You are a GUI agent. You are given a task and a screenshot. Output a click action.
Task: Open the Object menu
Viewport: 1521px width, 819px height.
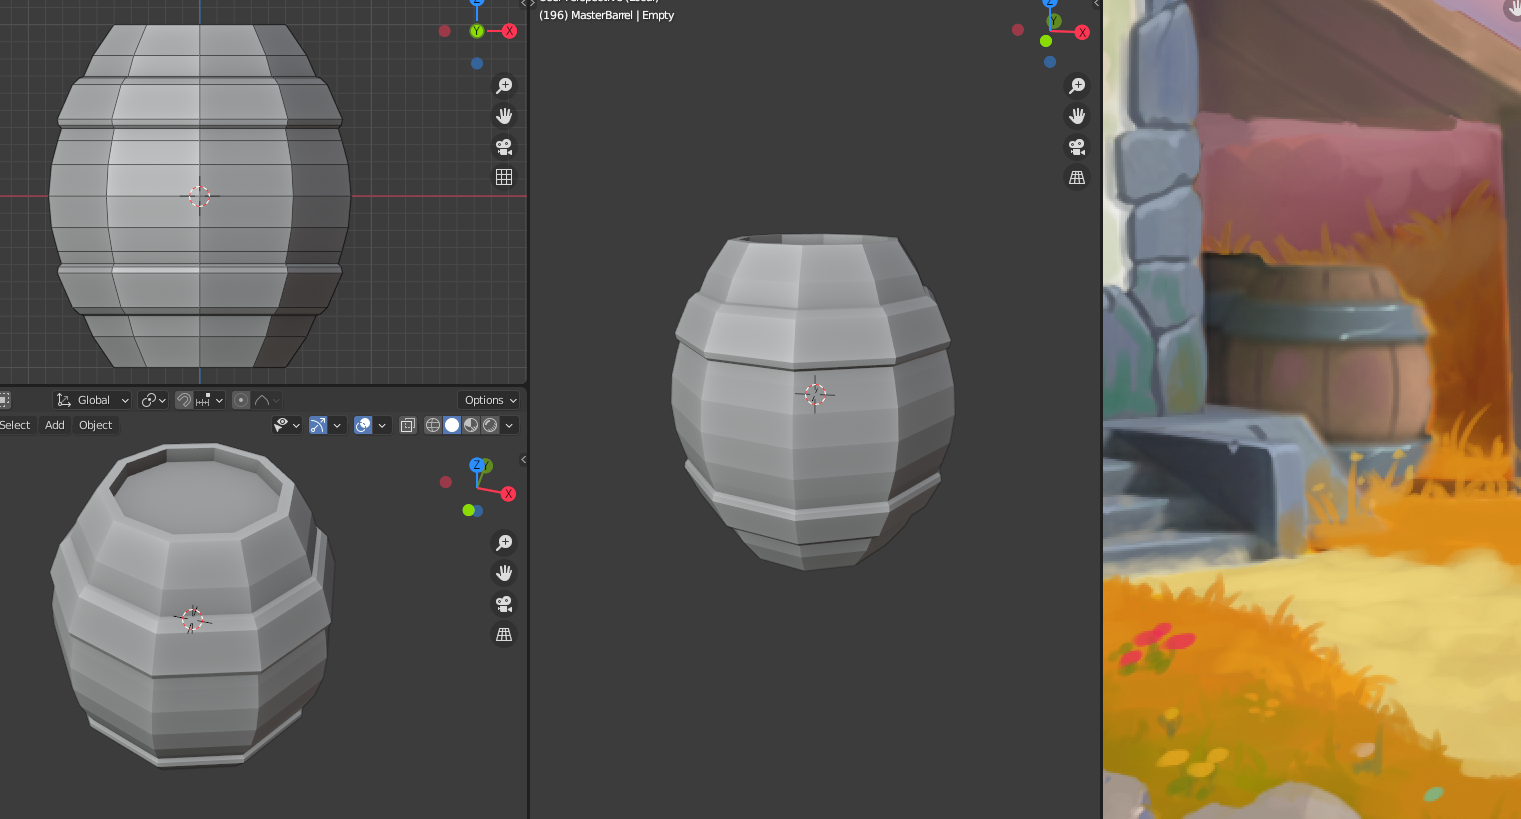[96, 425]
